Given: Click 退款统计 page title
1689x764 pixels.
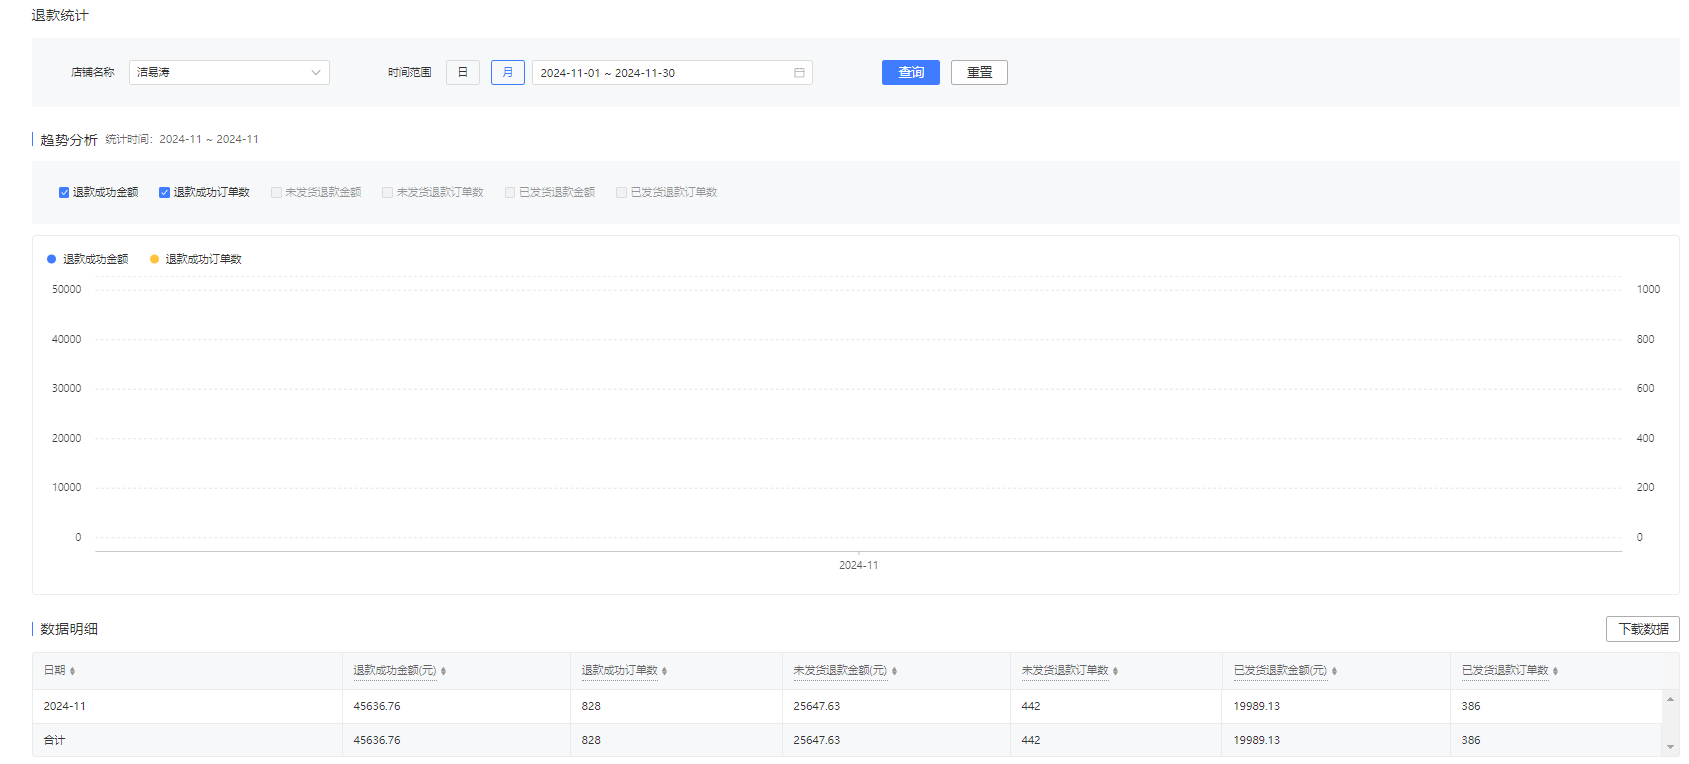Looking at the screenshot, I should (60, 16).
